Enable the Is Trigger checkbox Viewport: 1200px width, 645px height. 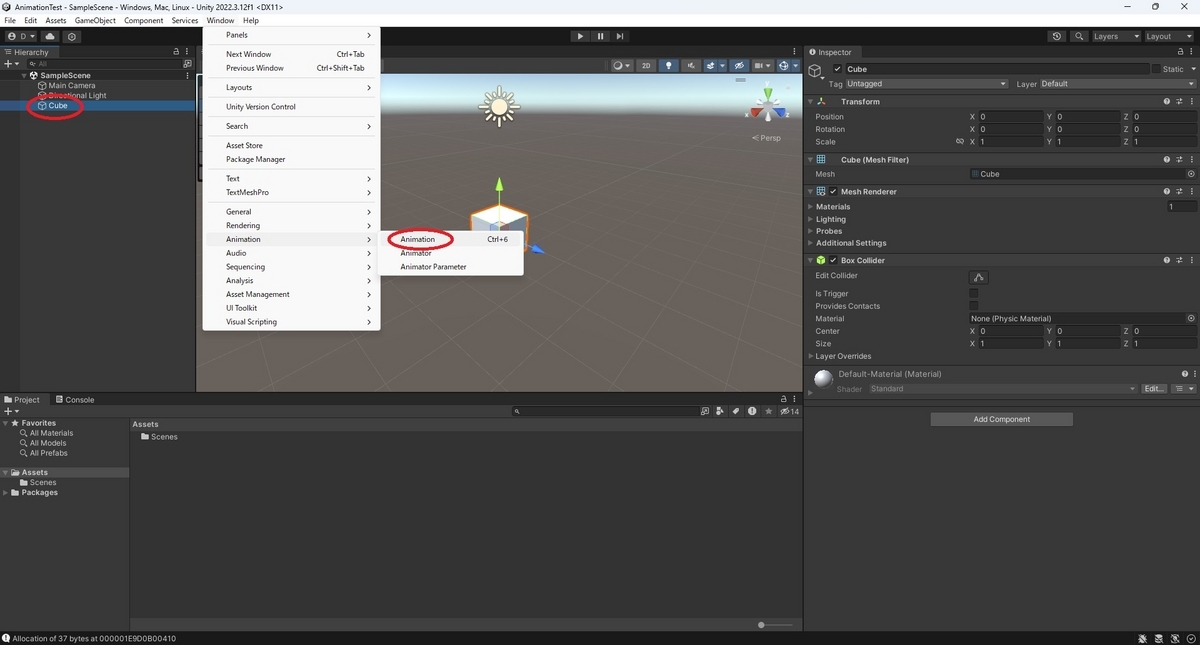pos(974,294)
